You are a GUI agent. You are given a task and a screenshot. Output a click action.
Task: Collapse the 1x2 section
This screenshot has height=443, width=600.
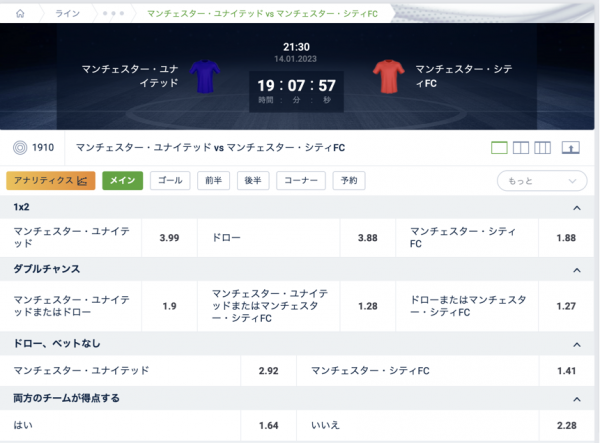[x=577, y=208]
